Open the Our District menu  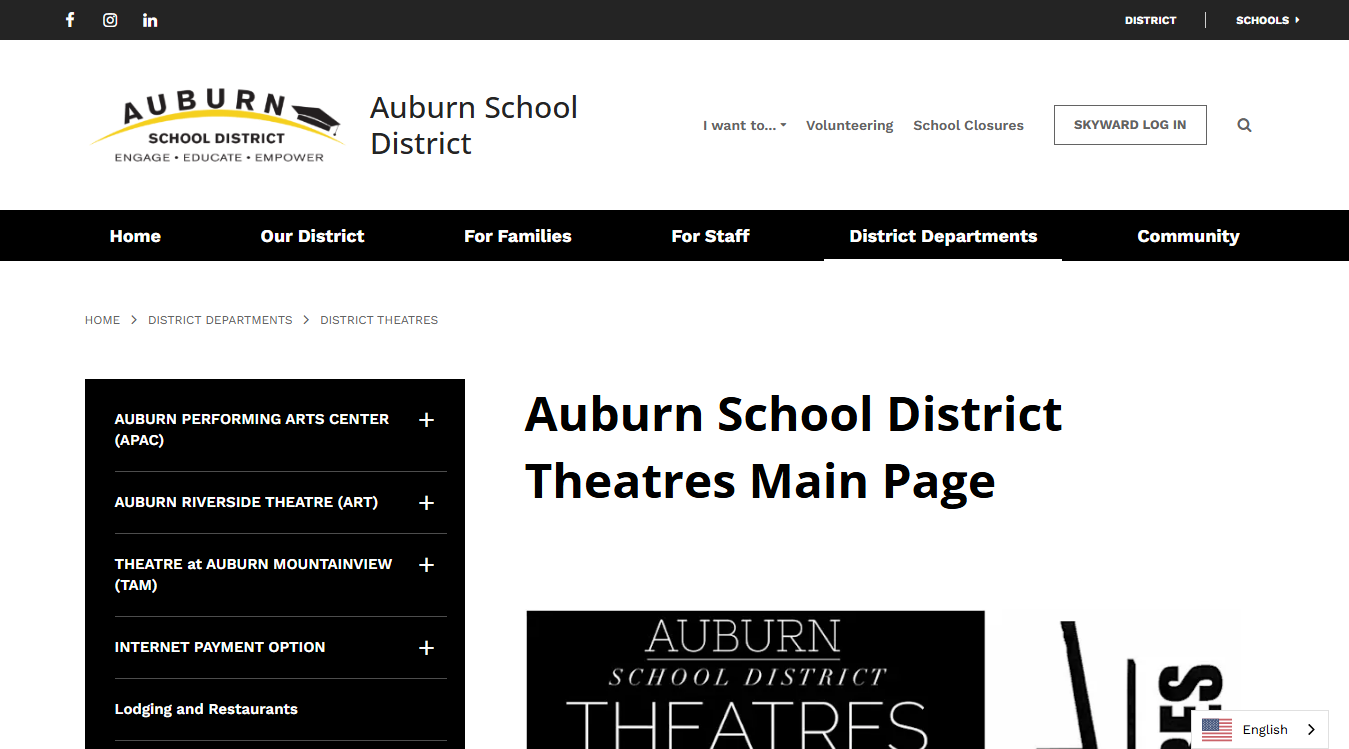312,236
